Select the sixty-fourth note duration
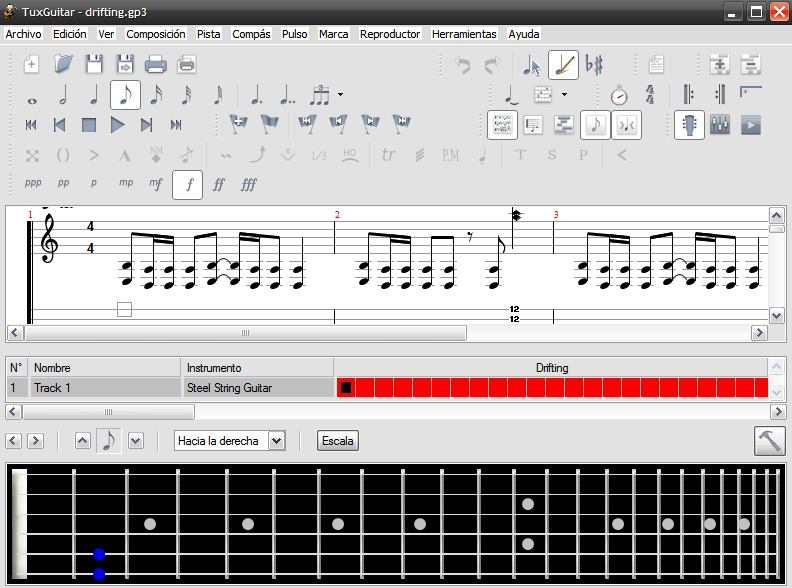The height and width of the screenshot is (588, 792). pos(218,95)
